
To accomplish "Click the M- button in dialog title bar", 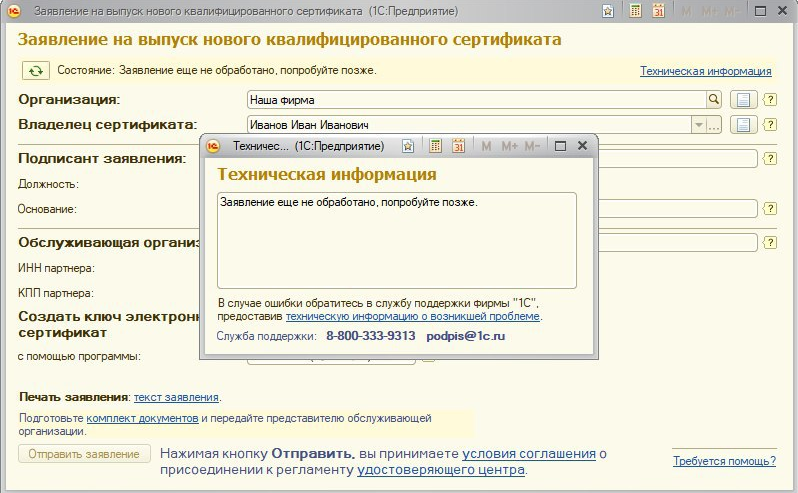I will [532, 146].
